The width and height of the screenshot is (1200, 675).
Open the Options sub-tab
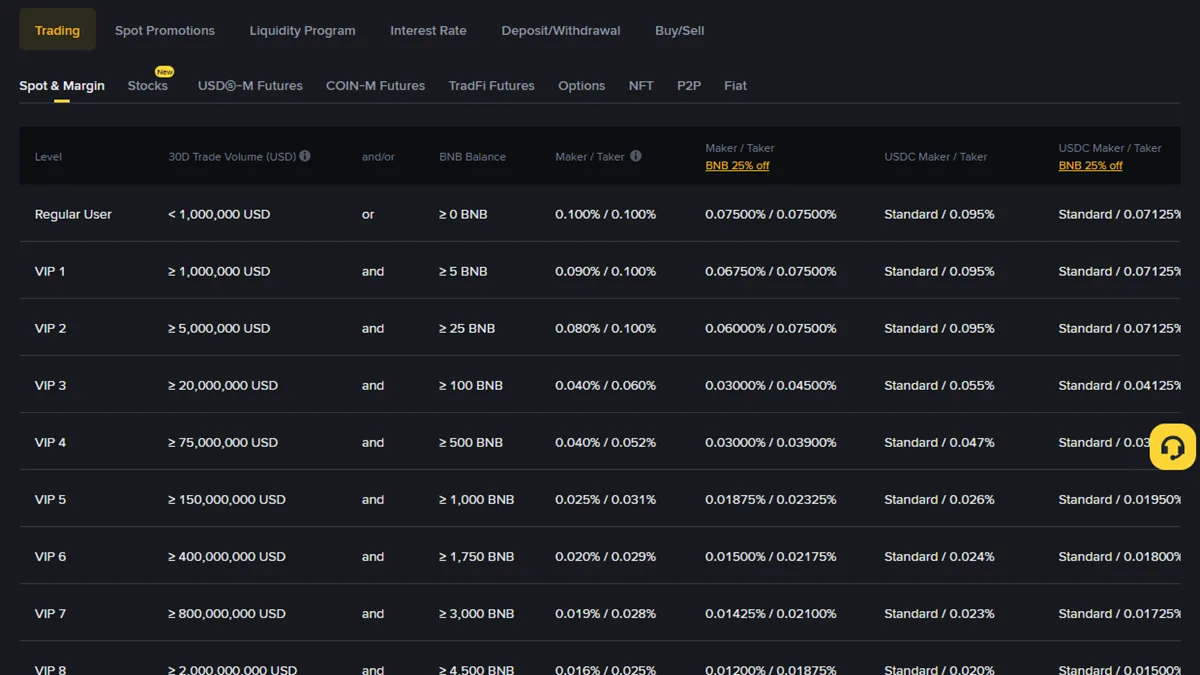tap(581, 86)
